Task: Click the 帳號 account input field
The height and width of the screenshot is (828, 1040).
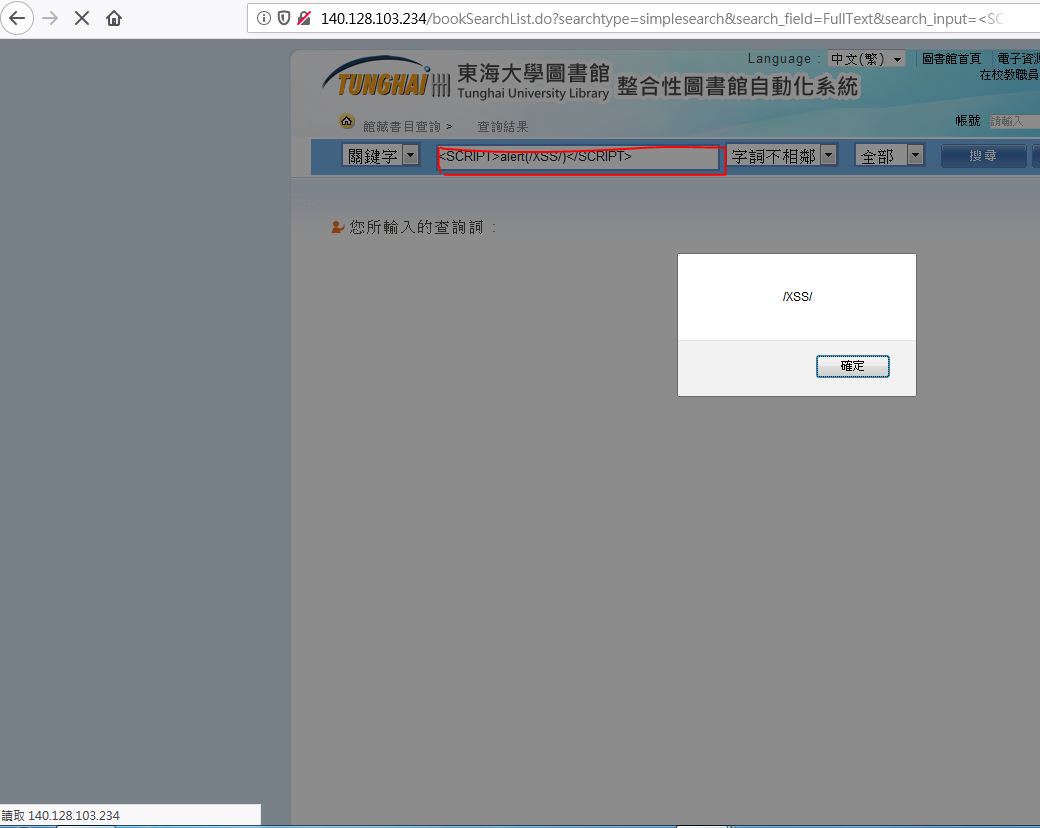Action: click(x=1014, y=121)
